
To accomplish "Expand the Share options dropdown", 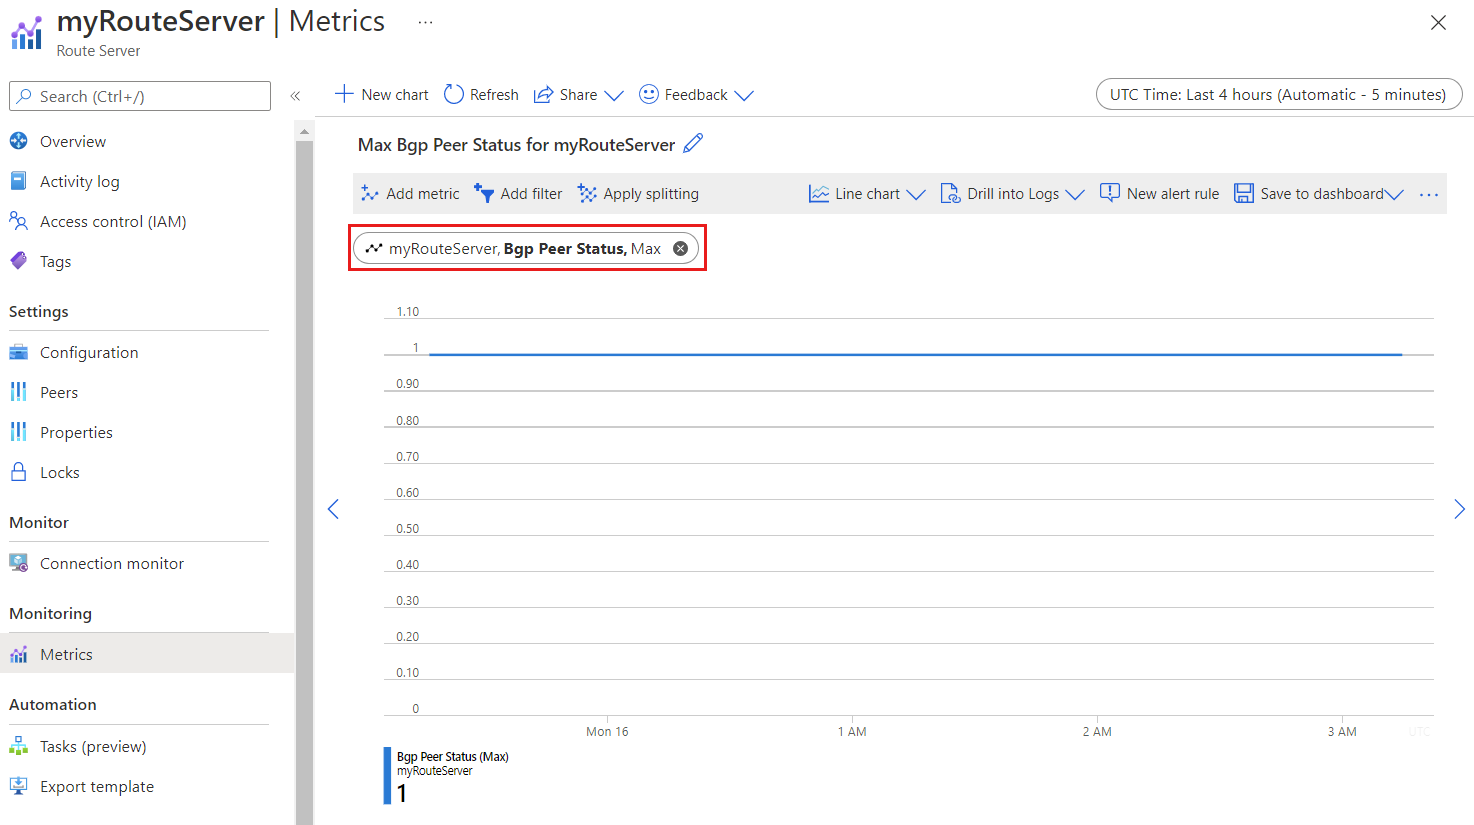I will coord(577,94).
